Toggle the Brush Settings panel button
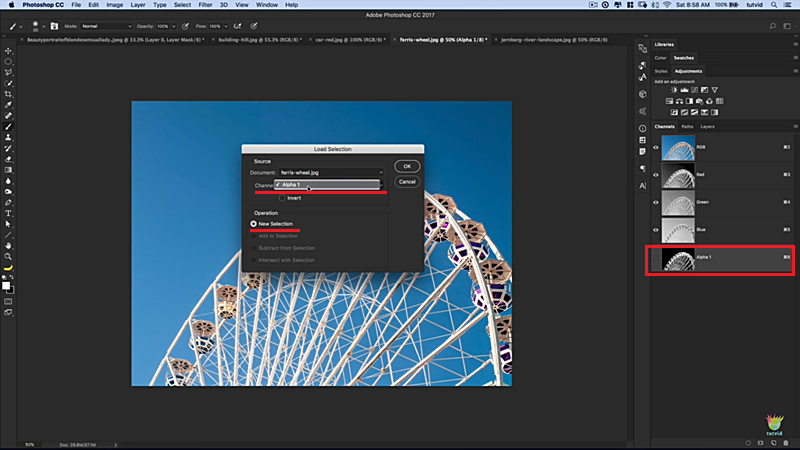The width and height of the screenshot is (800, 450). [54, 26]
